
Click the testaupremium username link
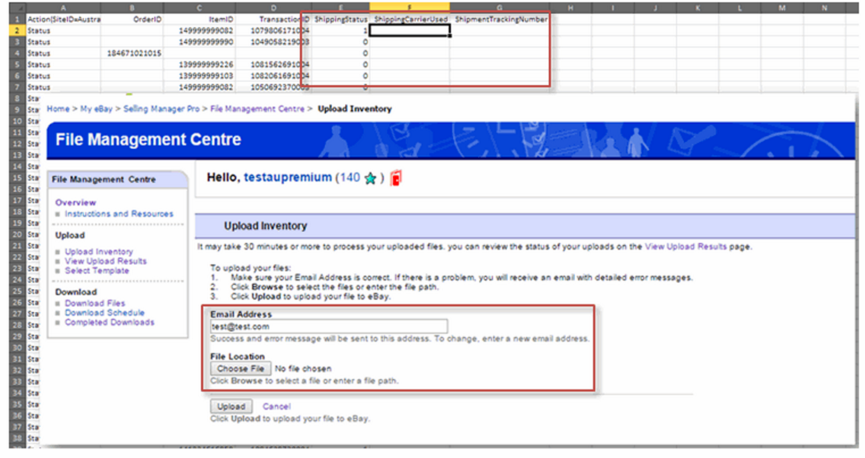[x=287, y=178]
